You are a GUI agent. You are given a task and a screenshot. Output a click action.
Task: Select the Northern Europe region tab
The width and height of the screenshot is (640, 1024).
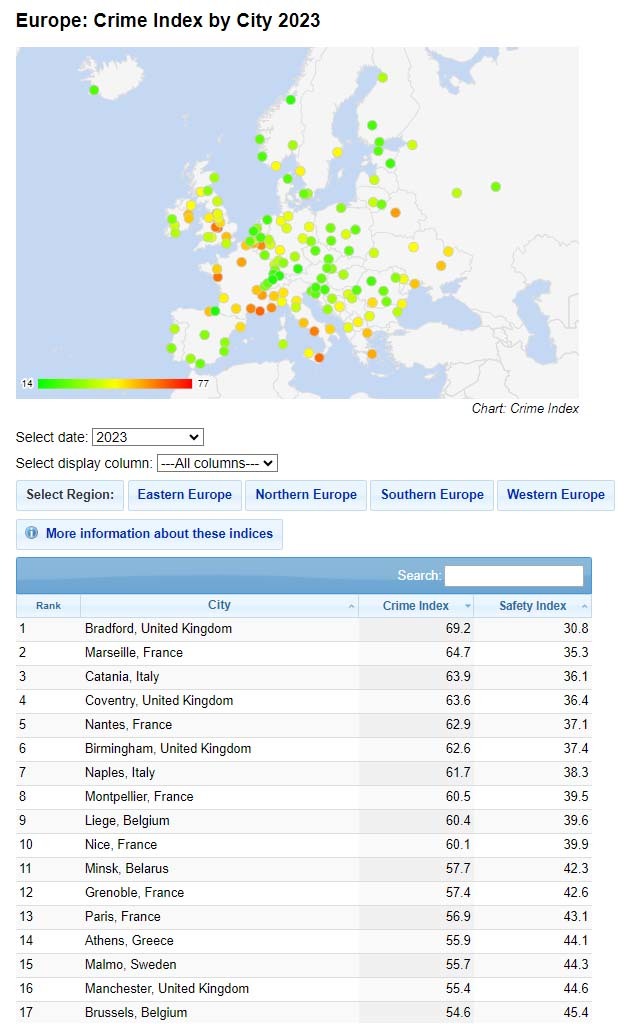[306, 495]
